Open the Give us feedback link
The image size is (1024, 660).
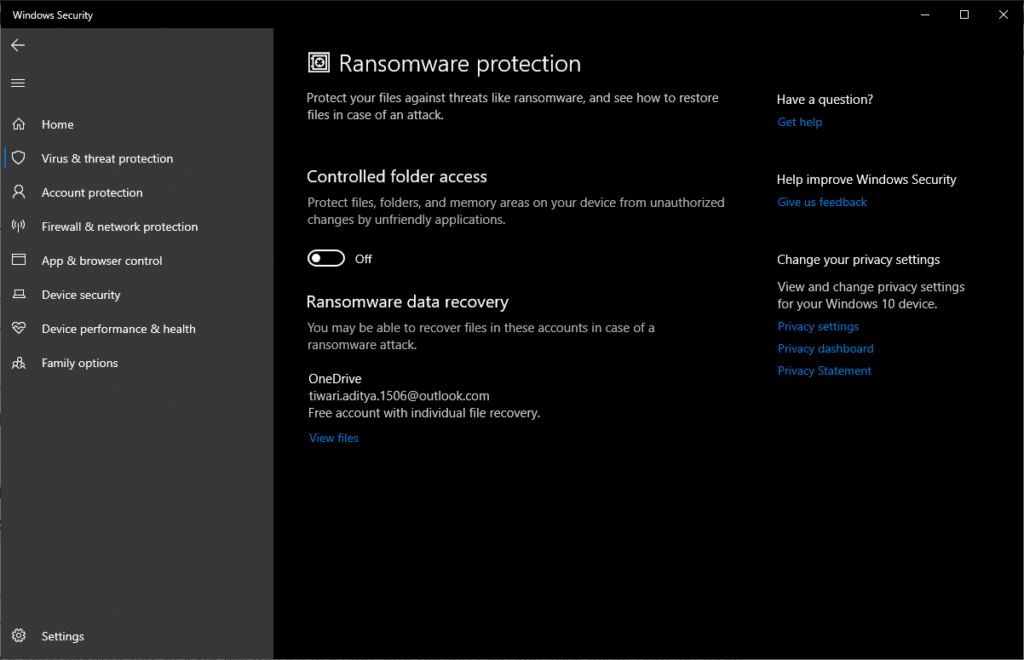[821, 201]
